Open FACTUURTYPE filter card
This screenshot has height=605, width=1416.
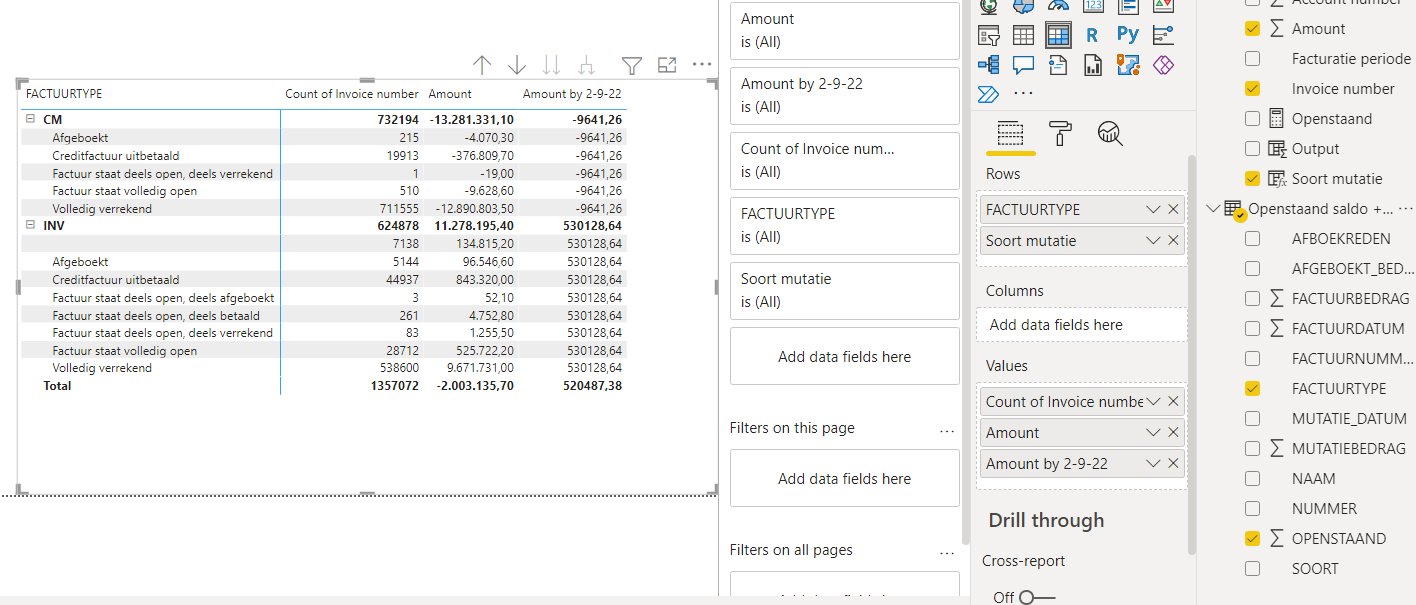pyautogui.click(x=845, y=226)
